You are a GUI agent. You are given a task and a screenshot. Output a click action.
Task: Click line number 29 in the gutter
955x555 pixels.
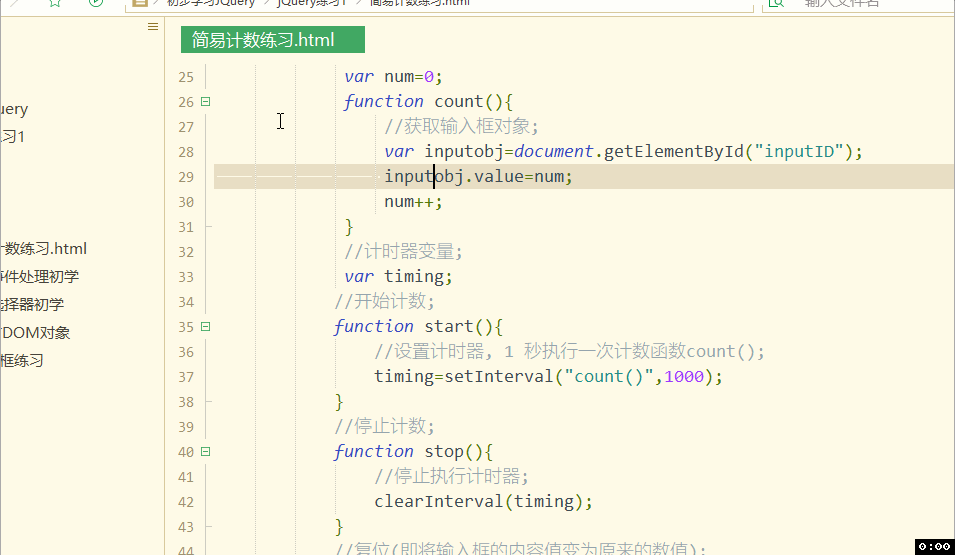[x=186, y=177]
